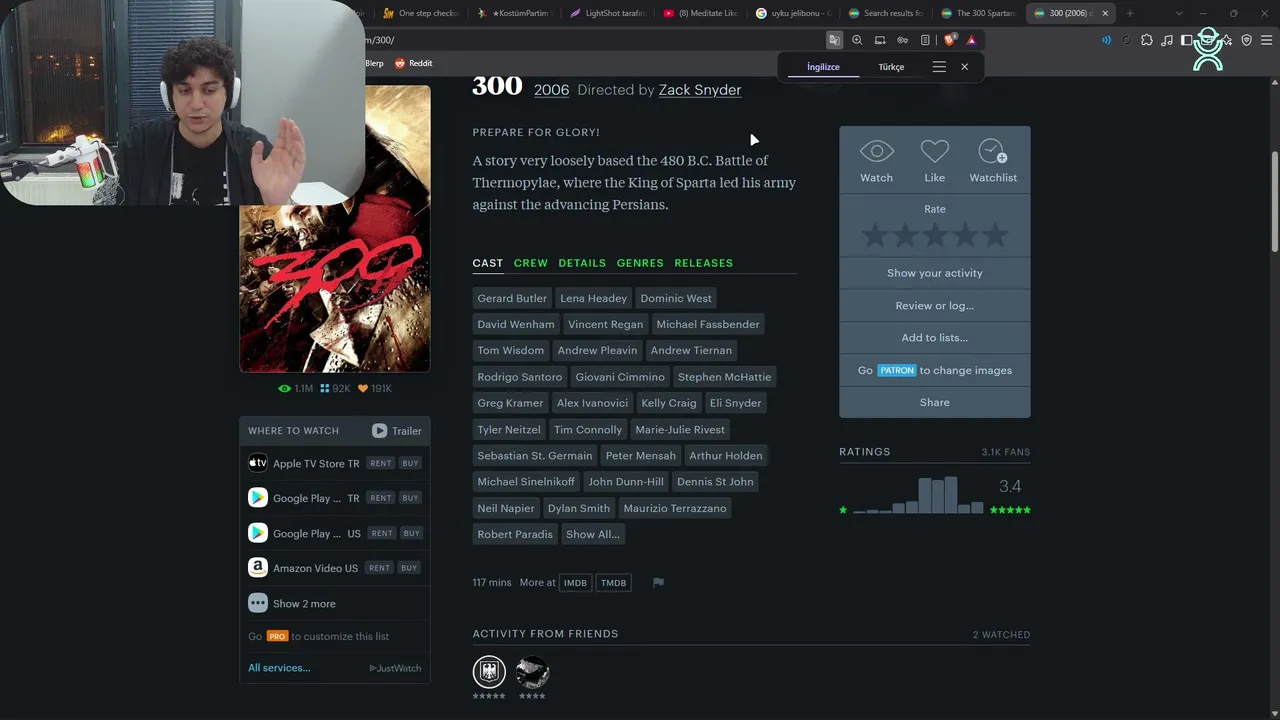Switch to the CREW tab

click(x=531, y=263)
